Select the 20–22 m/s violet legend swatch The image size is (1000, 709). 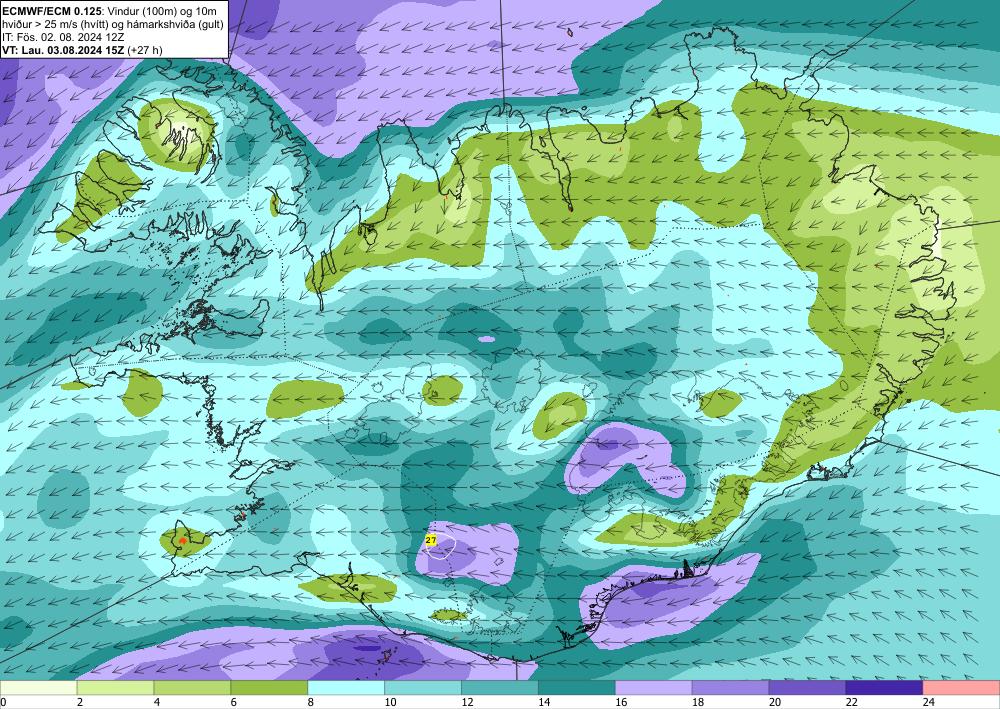click(807, 688)
